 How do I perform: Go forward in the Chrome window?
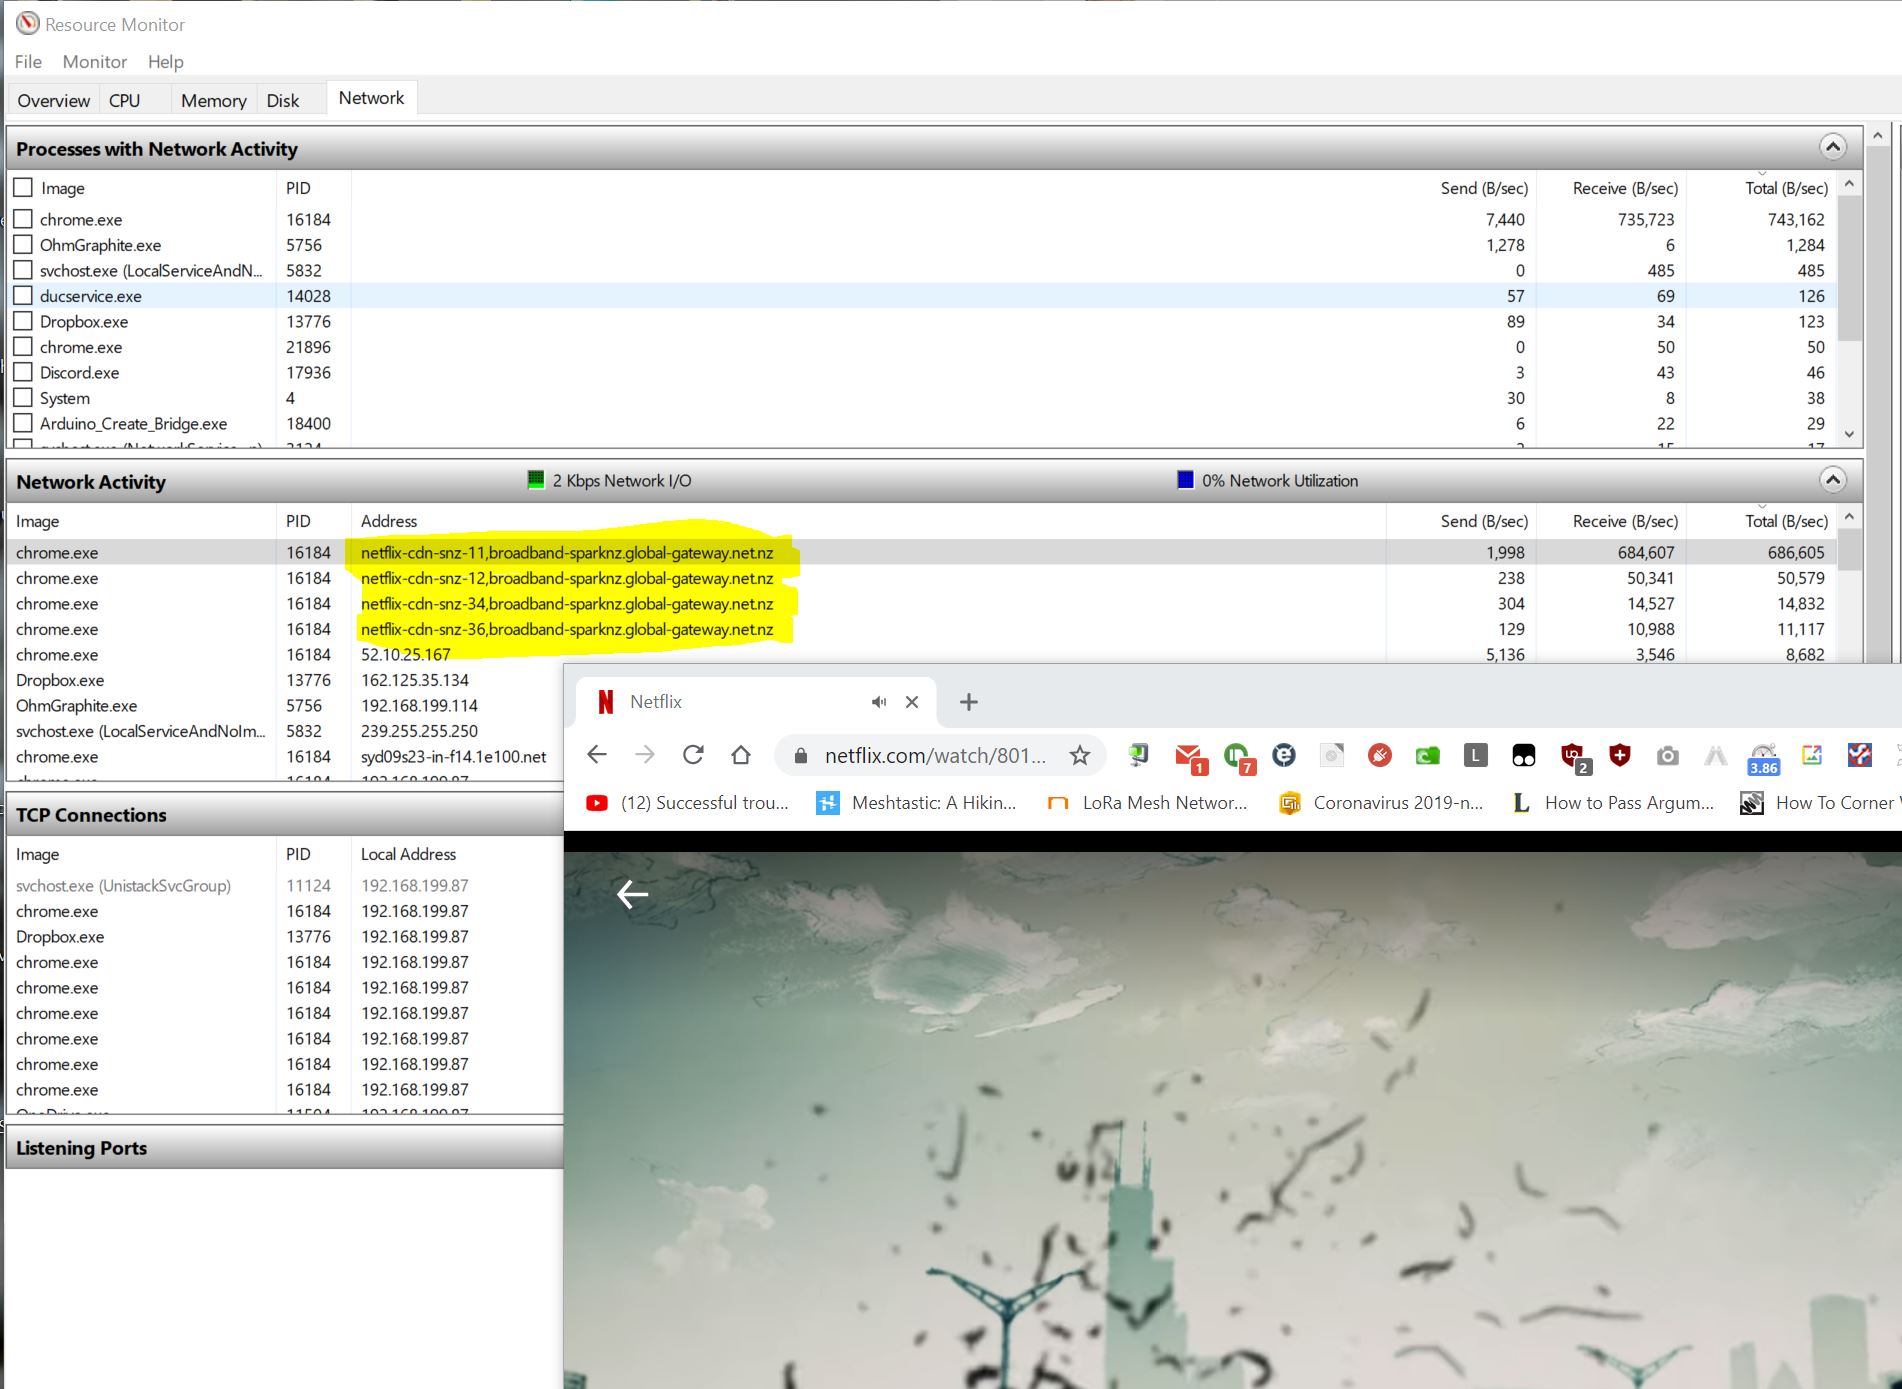(645, 755)
